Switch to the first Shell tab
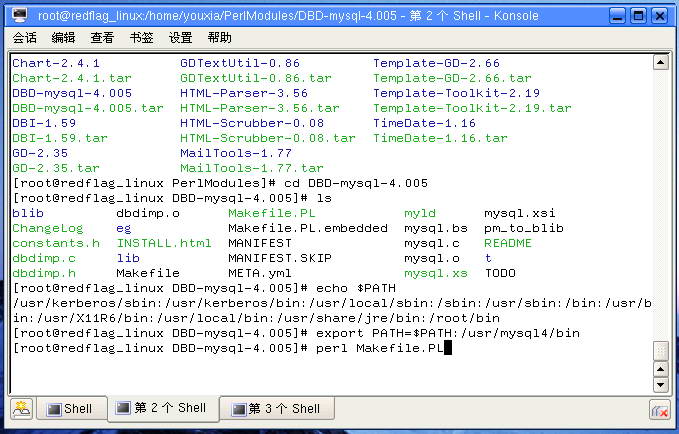This screenshot has width=679, height=434. 71,409
